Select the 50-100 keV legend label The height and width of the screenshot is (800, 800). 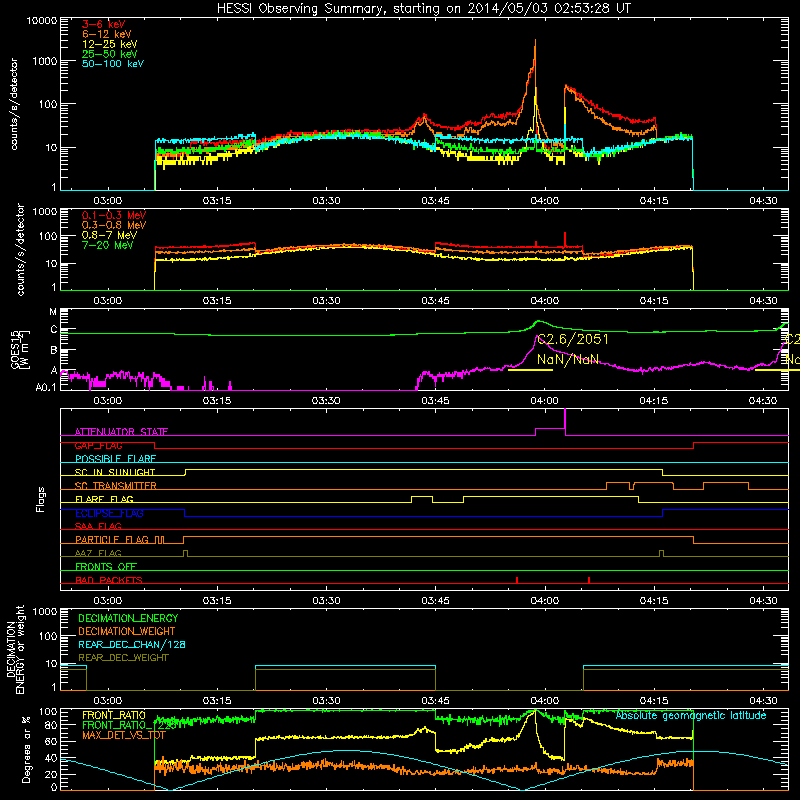tap(113, 64)
